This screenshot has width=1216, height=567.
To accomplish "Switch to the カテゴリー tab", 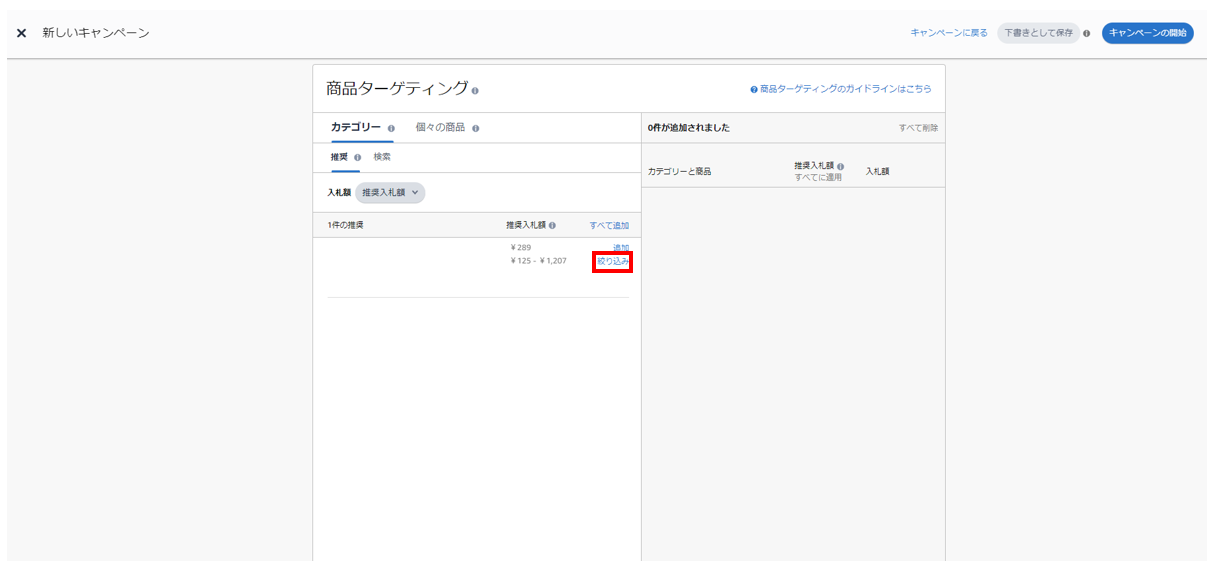I will [x=356, y=128].
